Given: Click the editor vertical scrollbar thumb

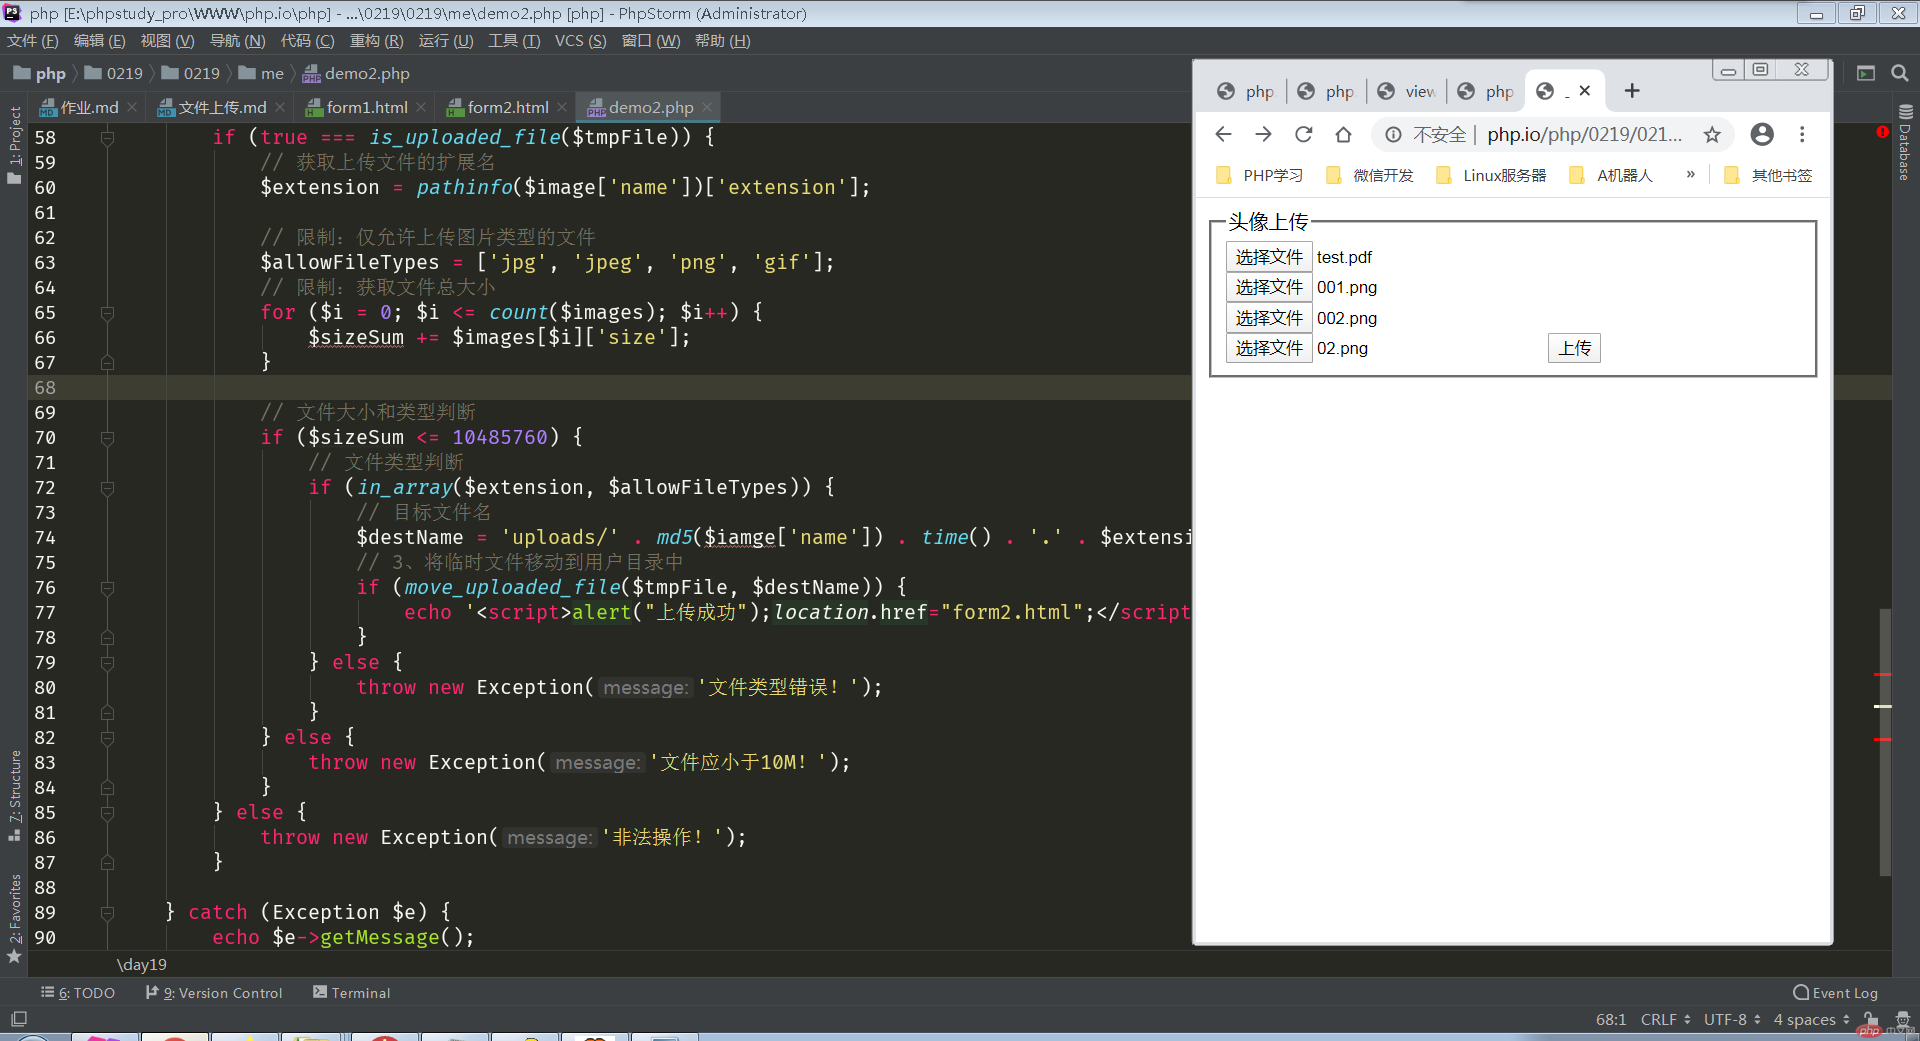Looking at the screenshot, I should pos(1884,742).
